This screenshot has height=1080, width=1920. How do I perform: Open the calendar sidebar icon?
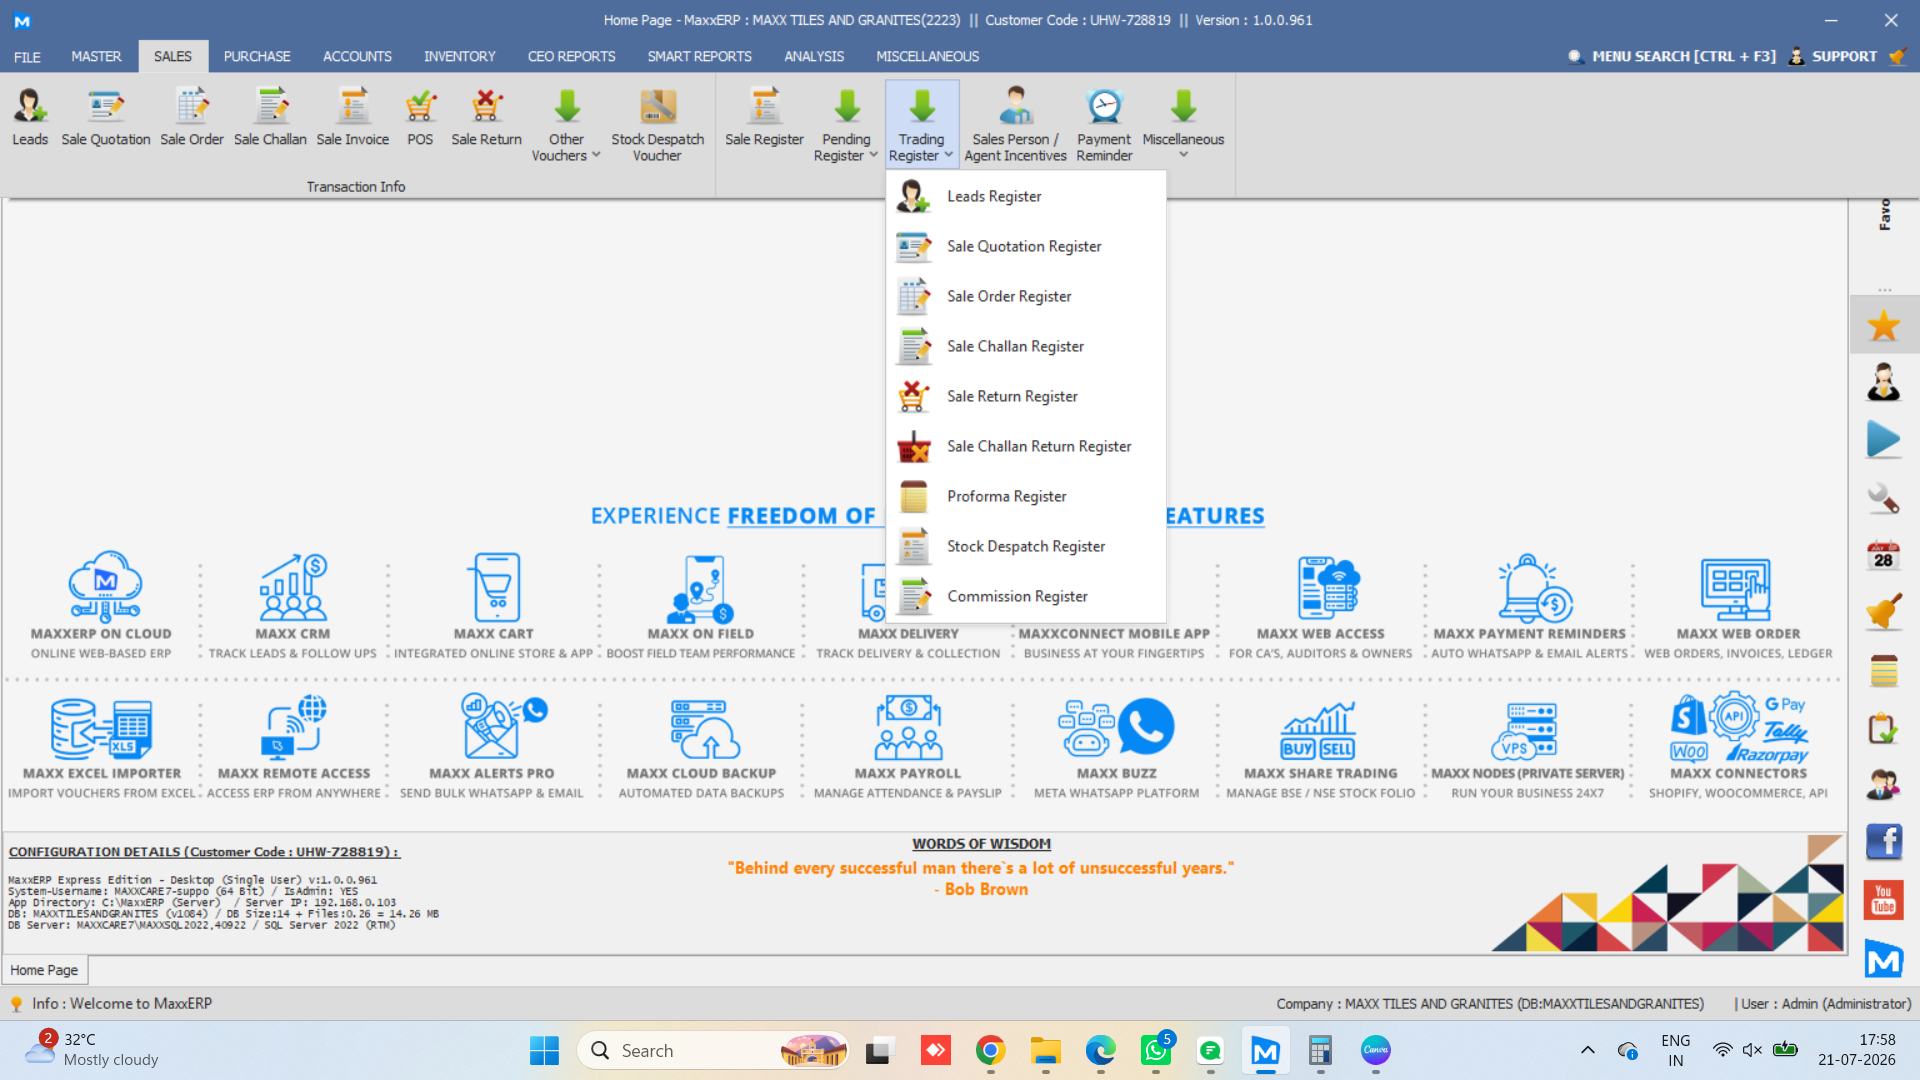click(1883, 555)
